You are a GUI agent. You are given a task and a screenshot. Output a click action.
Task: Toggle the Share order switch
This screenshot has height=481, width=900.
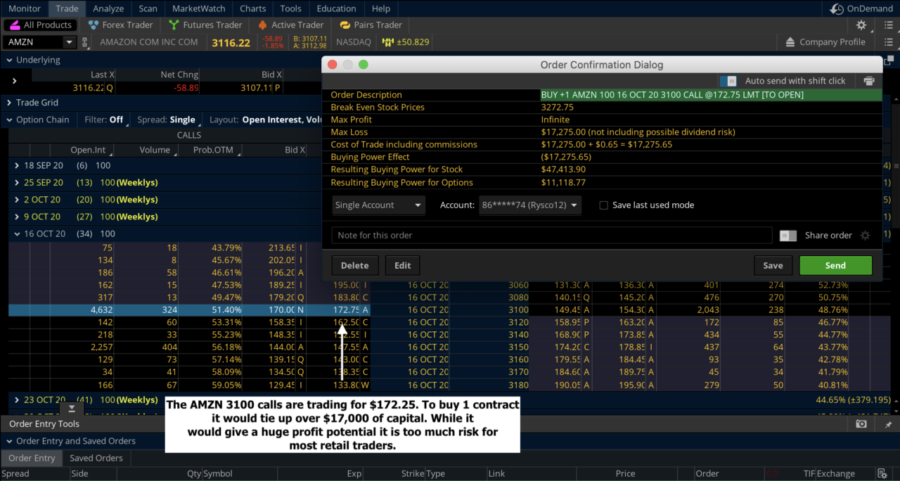click(x=788, y=235)
